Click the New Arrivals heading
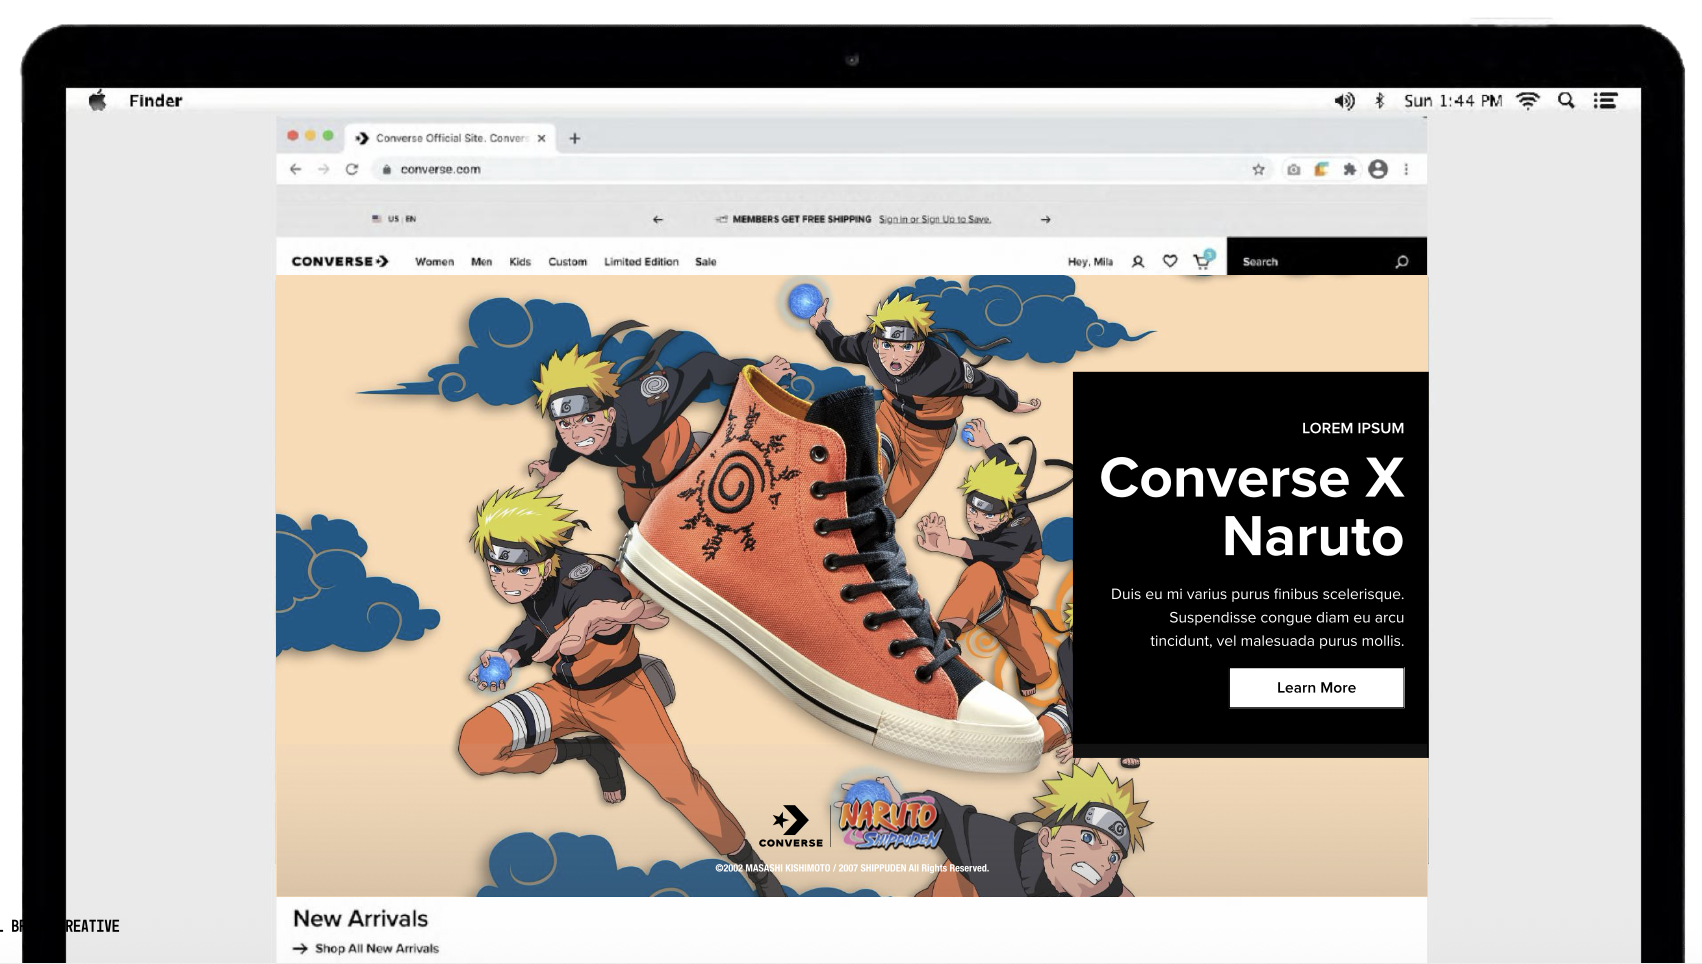 pos(360,918)
